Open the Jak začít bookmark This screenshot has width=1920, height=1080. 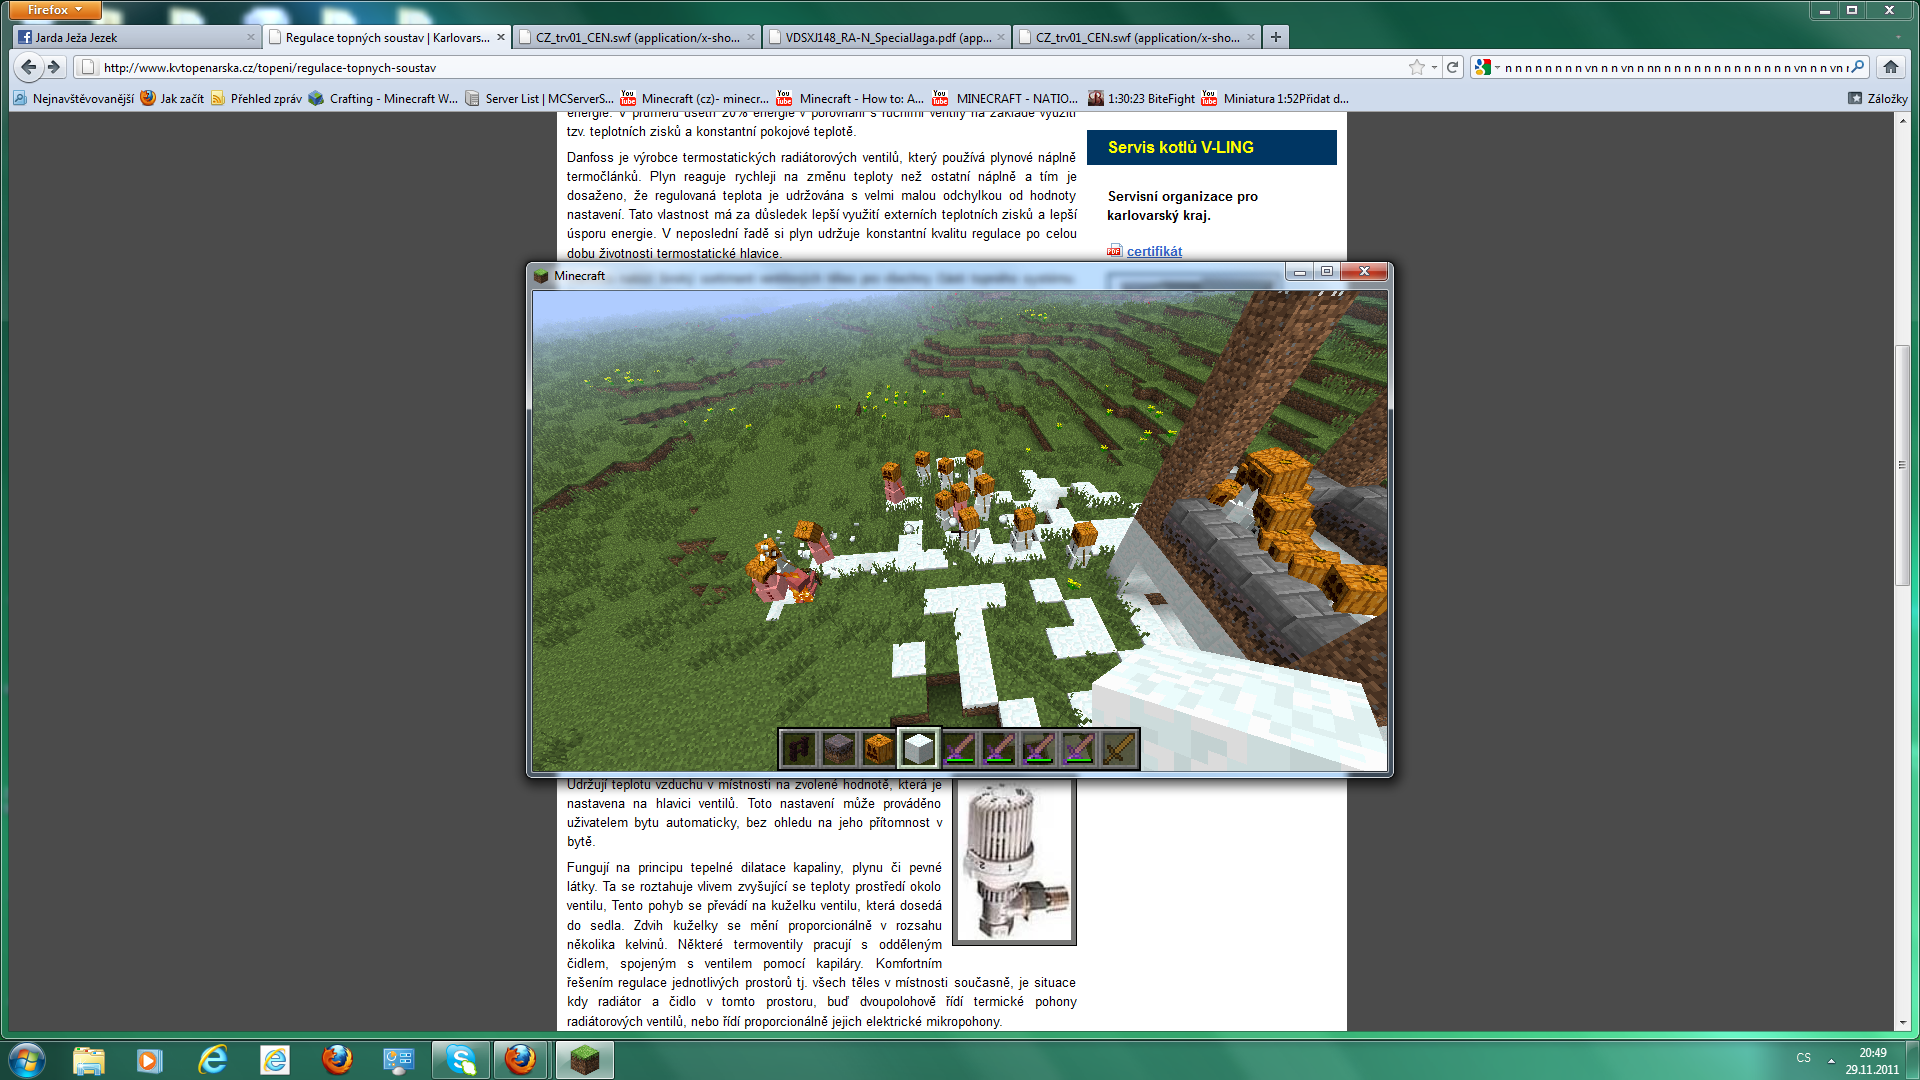172,98
